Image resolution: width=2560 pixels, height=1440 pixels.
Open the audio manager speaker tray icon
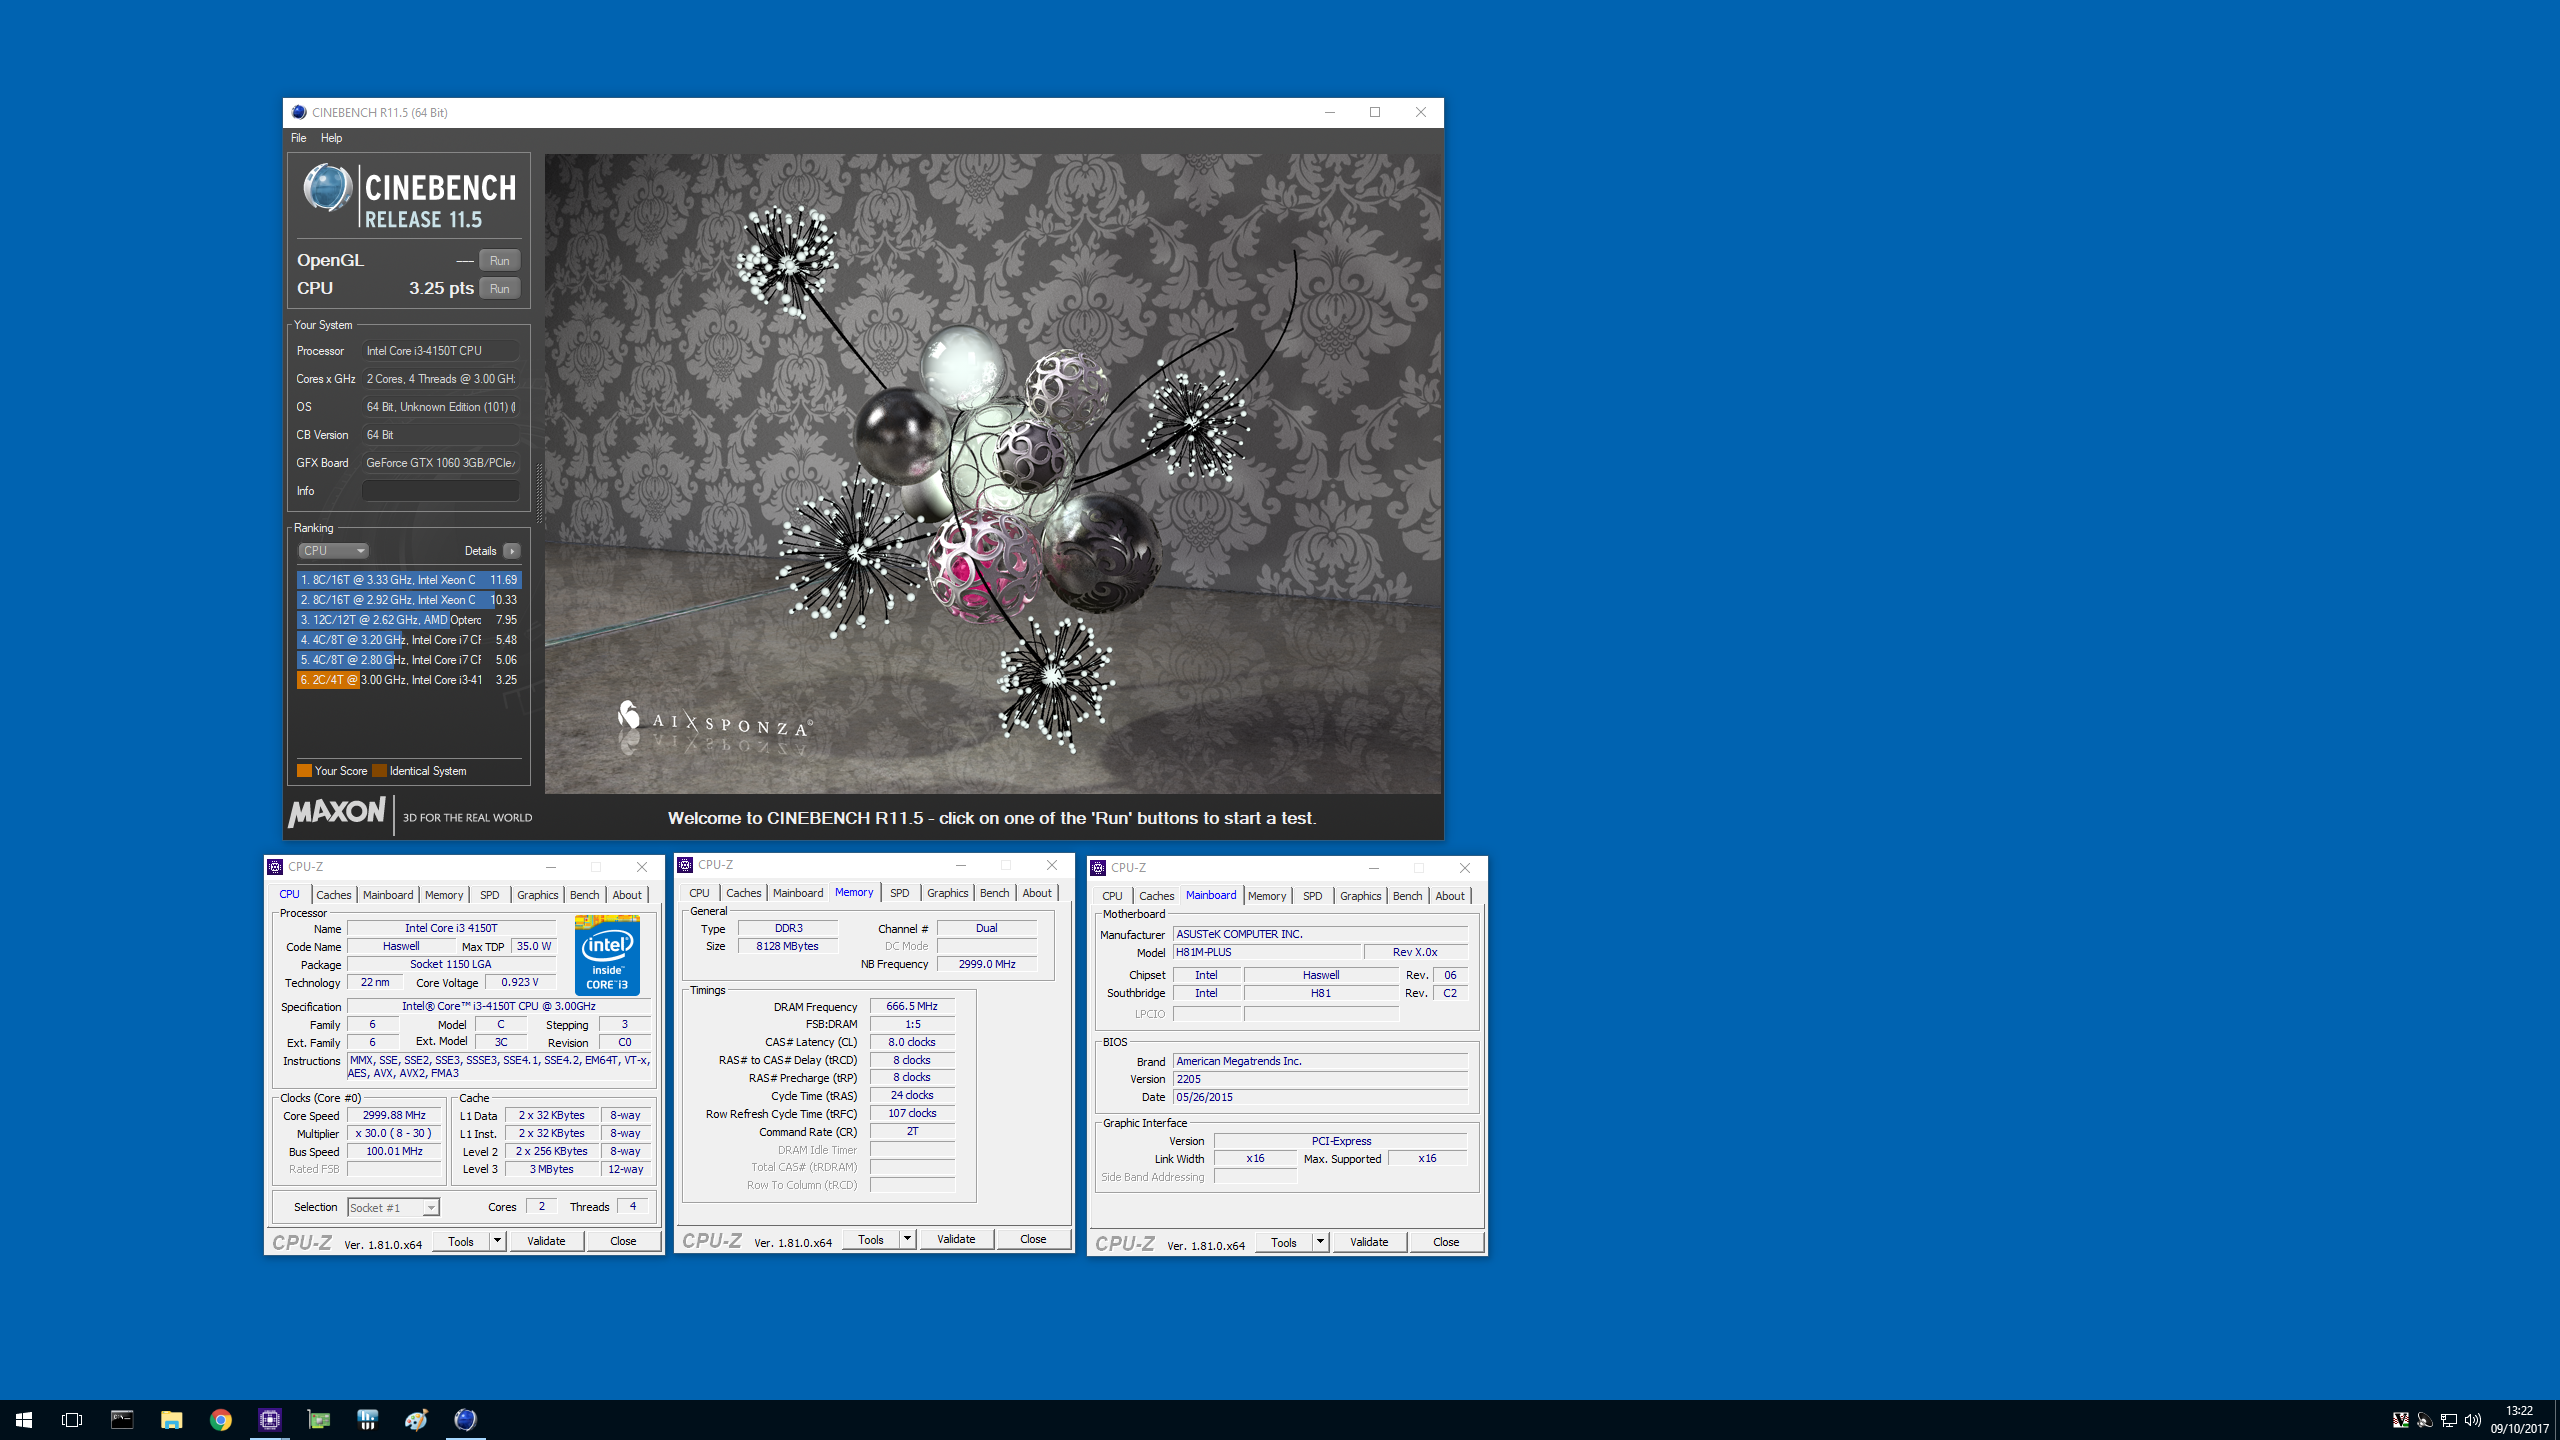click(2424, 1420)
